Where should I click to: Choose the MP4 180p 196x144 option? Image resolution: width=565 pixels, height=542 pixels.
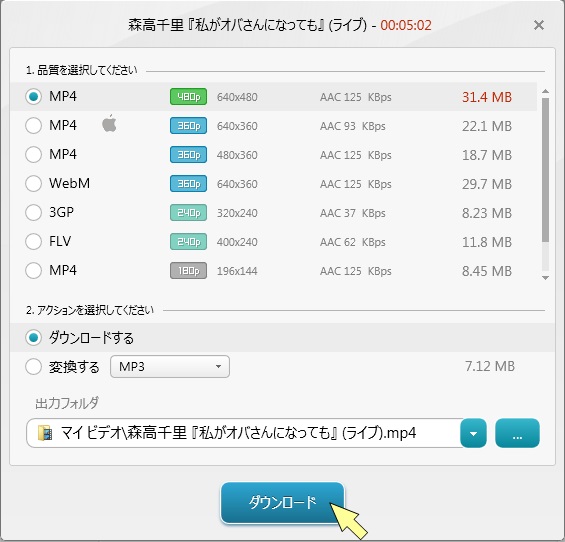(33, 270)
